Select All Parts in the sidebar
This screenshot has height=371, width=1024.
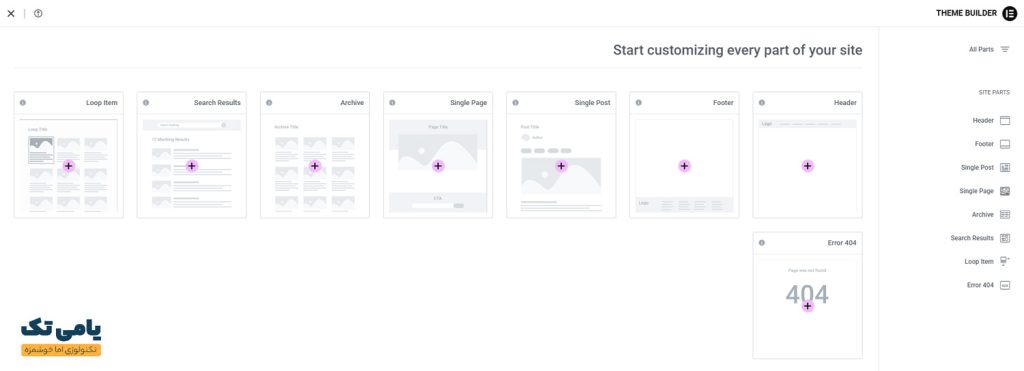(981, 50)
